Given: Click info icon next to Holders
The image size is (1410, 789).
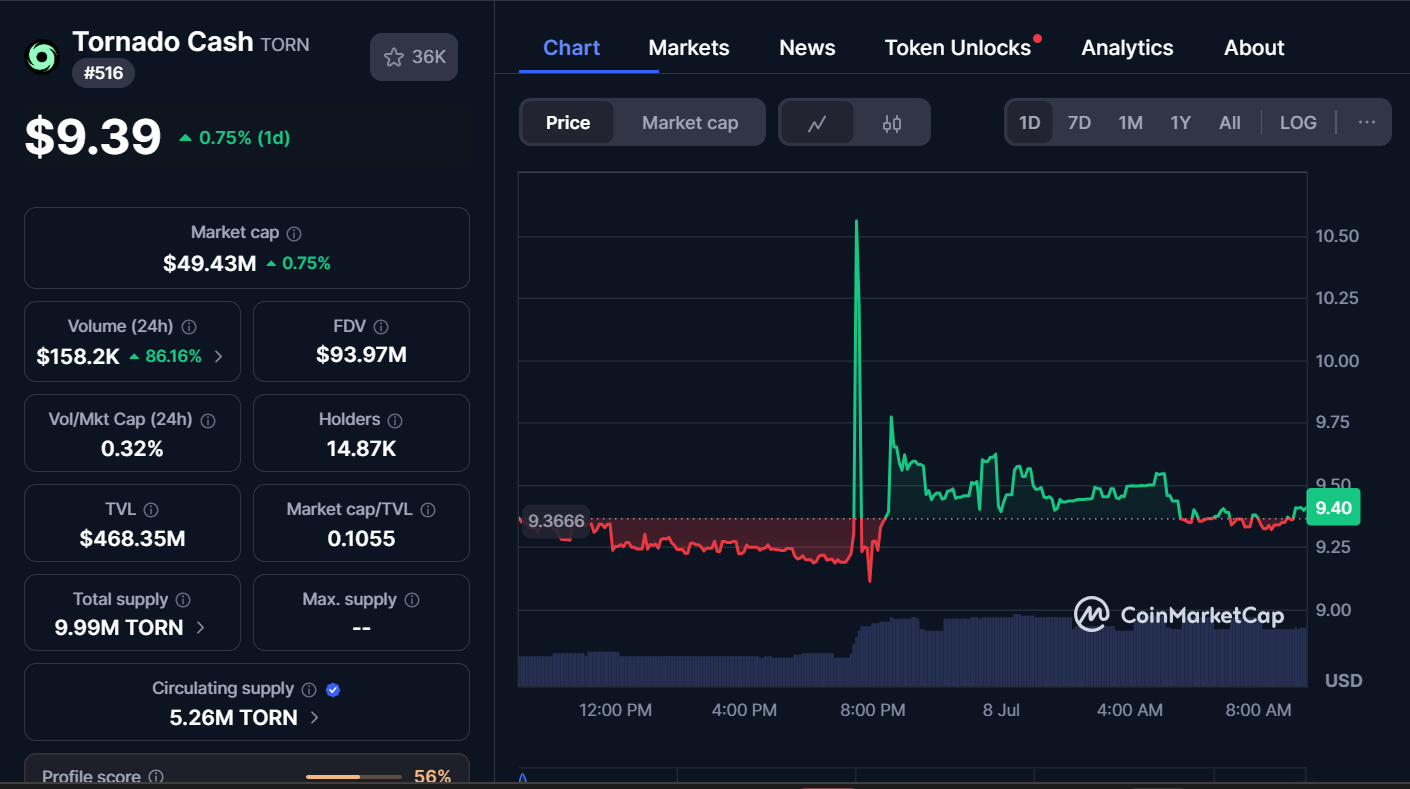Looking at the screenshot, I should point(395,420).
